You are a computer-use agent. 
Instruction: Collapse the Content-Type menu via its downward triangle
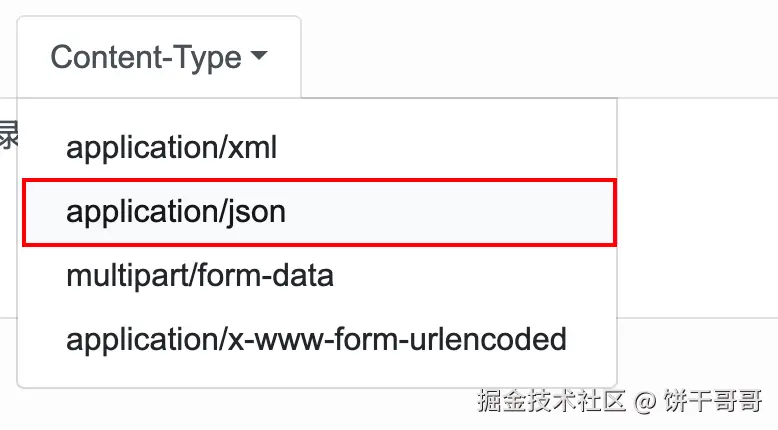[x=259, y=55]
